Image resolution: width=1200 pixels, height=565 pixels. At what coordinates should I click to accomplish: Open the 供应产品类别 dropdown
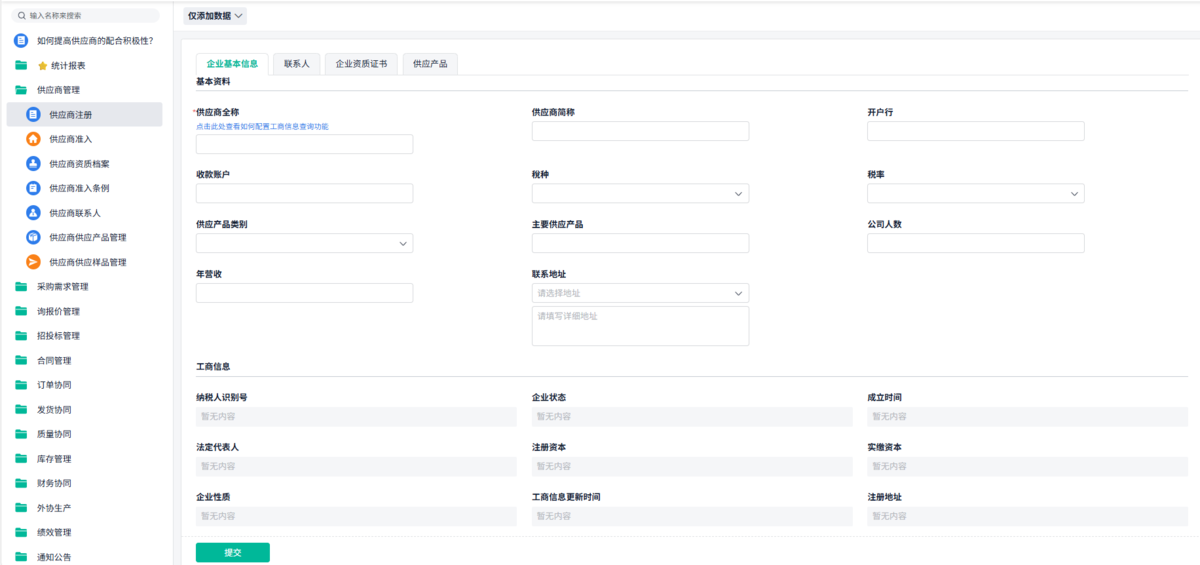[x=304, y=243]
